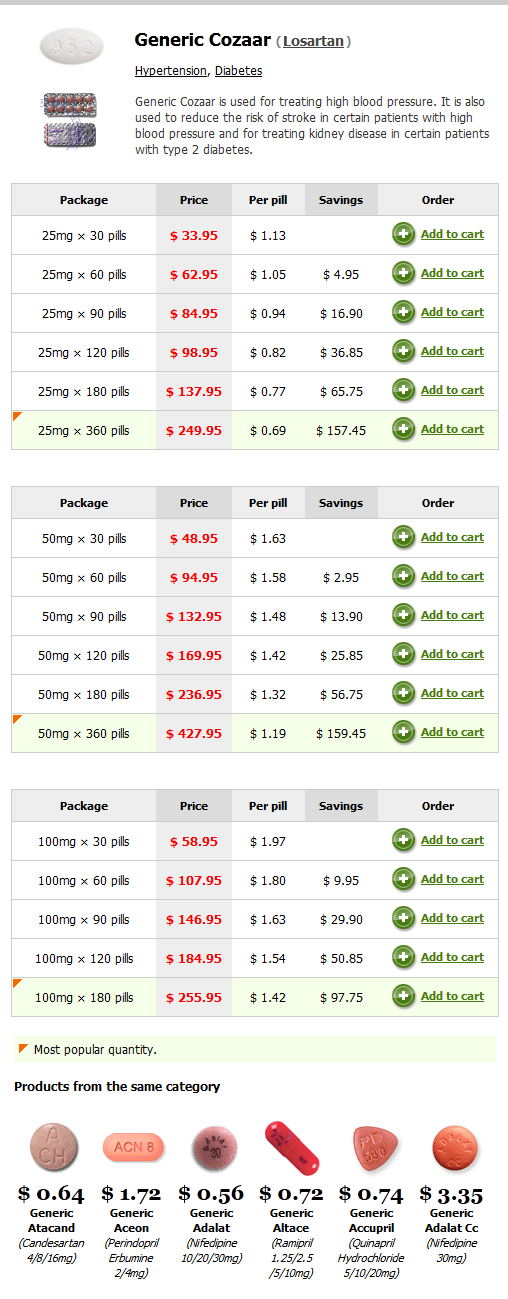
Task: Click the Cozaar white pill image
Action: pyautogui.click(x=71, y=46)
